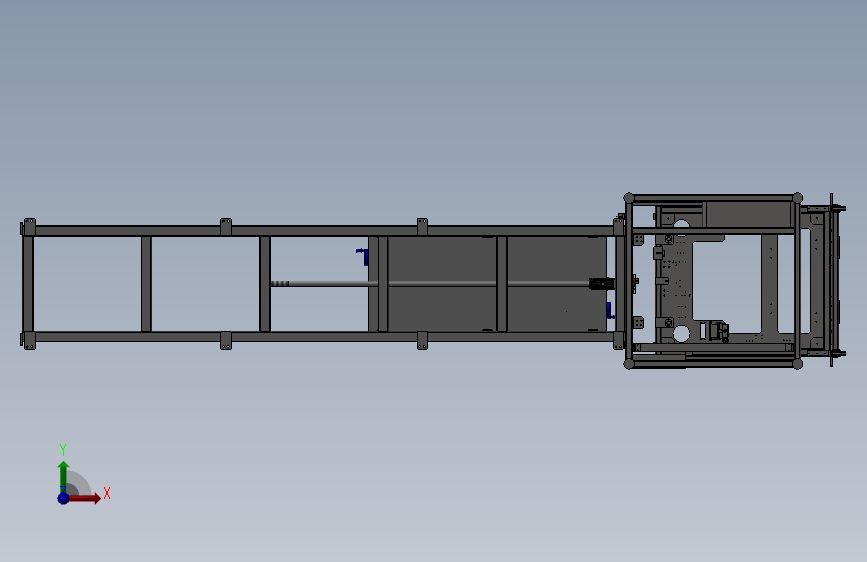Click the blue Z axis sphere of triad
This screenshot has height=562, width=867.
point(64,498)
